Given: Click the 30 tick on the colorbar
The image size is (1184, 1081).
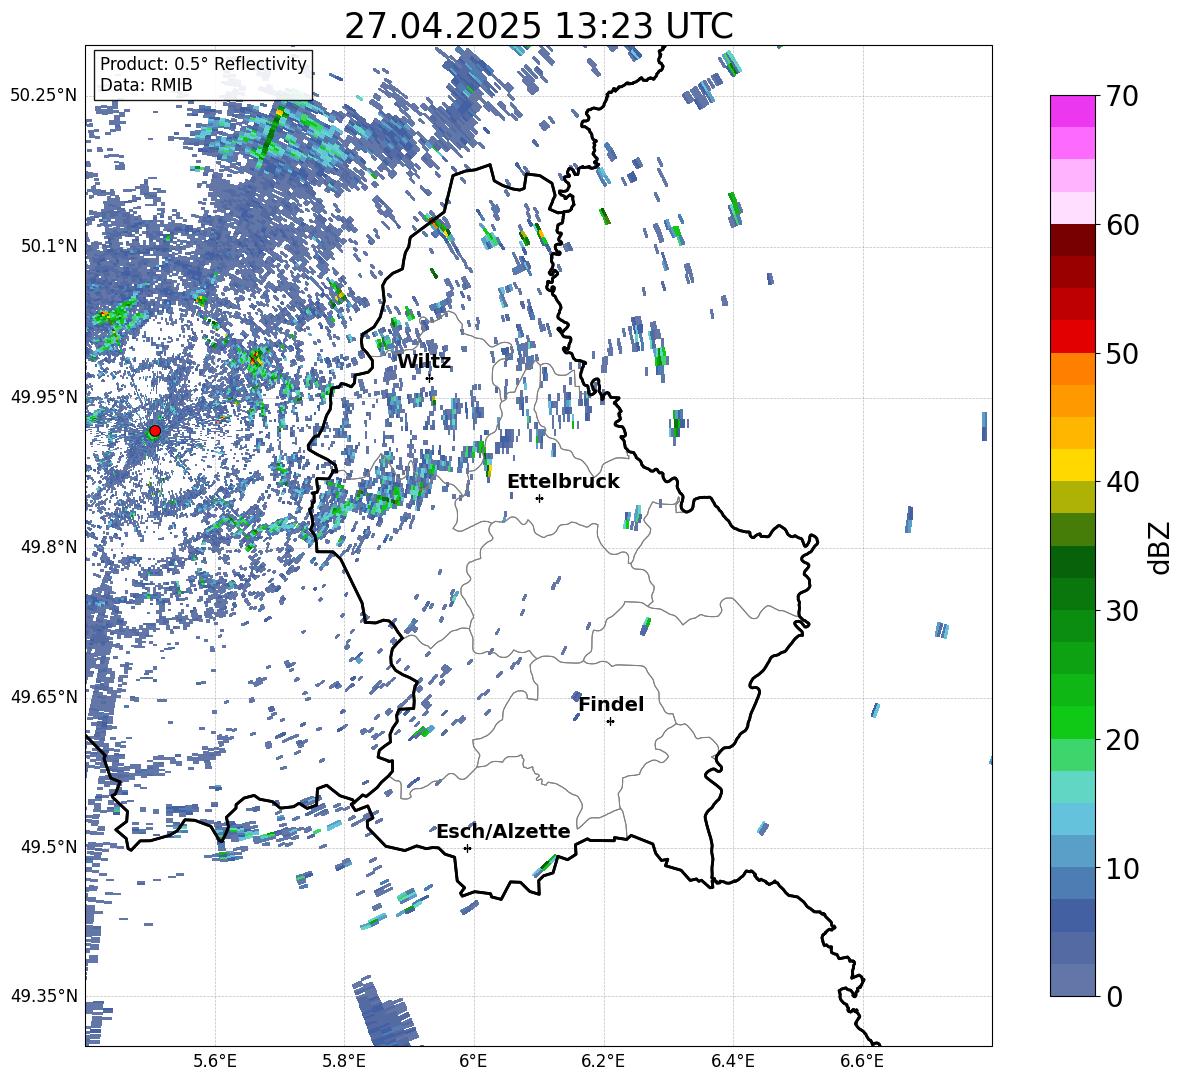Looking at the screenshot, I should pos(1122,611).
